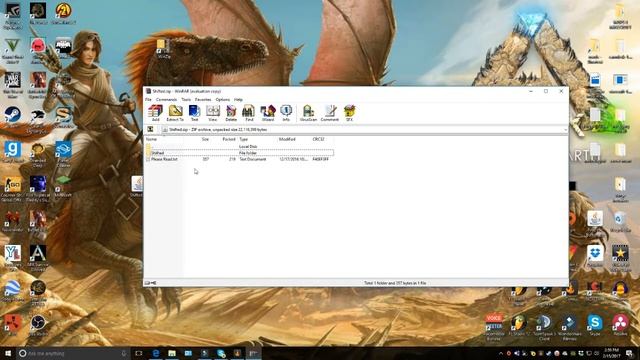Open File Explorer from the taskbar
640x360 pixels.
pyautogui.click(x=172, y=353)
